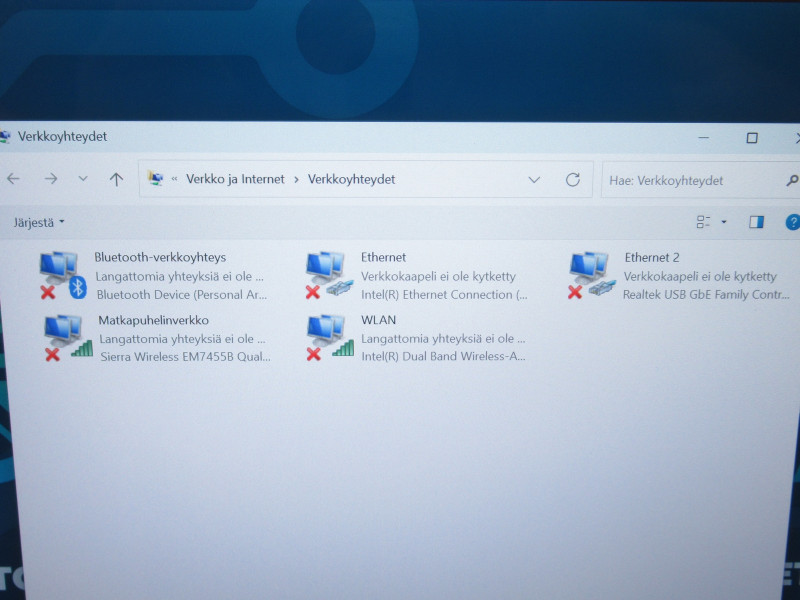Click the Matkapuhelinverkko name label

154,320
